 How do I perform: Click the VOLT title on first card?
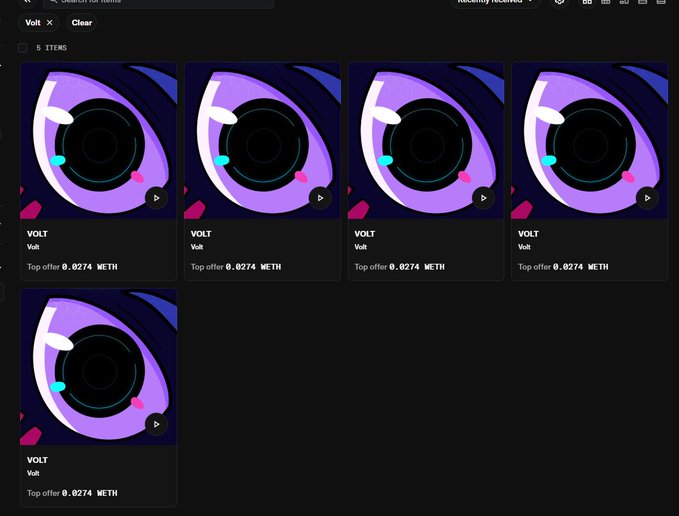pos(37,234)
